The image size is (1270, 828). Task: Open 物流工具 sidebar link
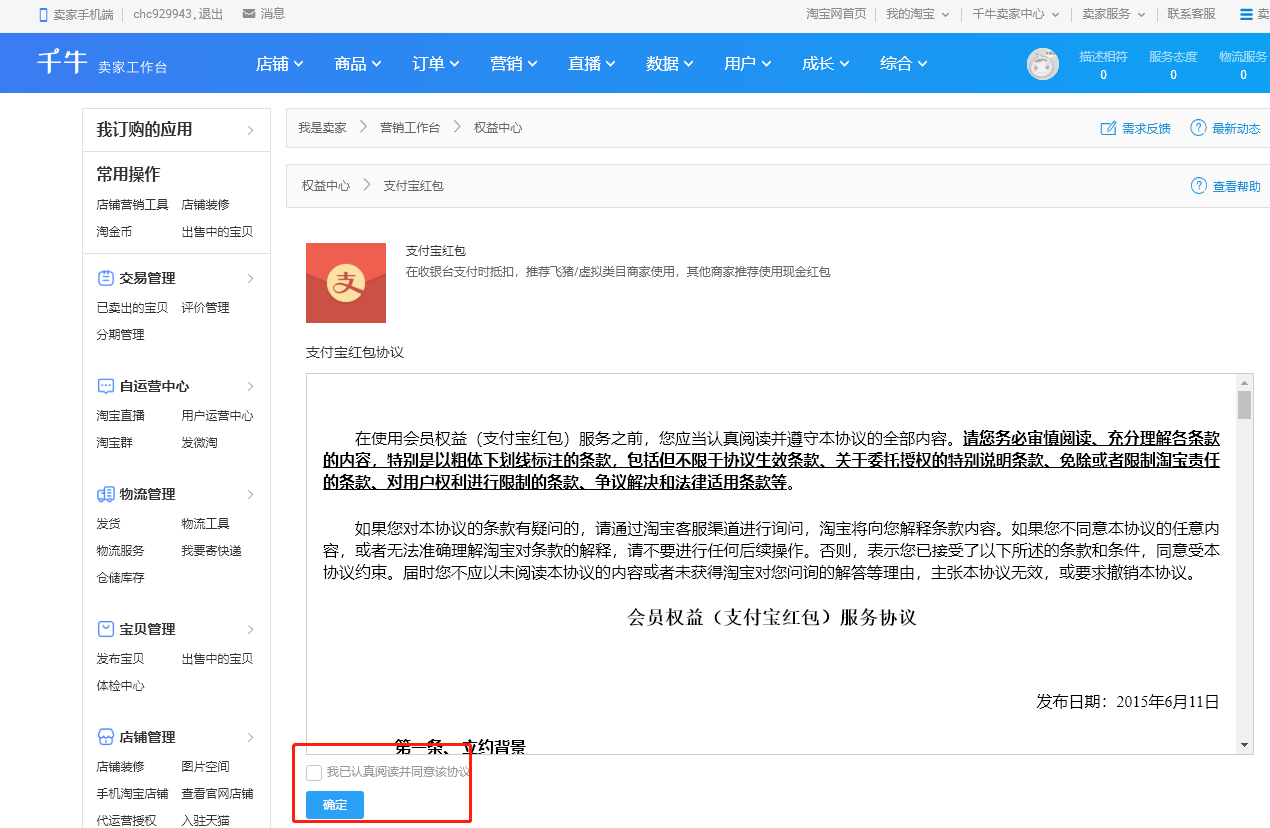pyautogui.click(x=205, y=523)
